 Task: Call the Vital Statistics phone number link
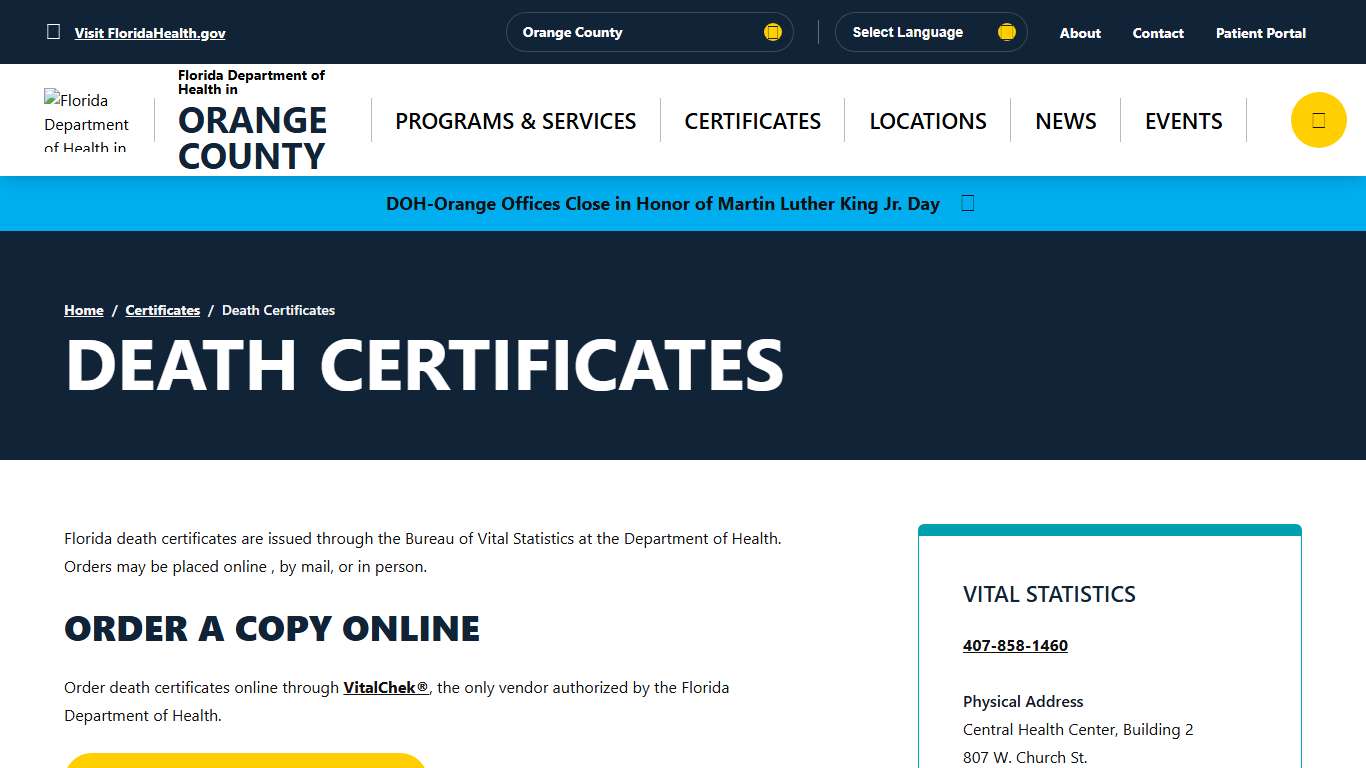(1015, 645)
